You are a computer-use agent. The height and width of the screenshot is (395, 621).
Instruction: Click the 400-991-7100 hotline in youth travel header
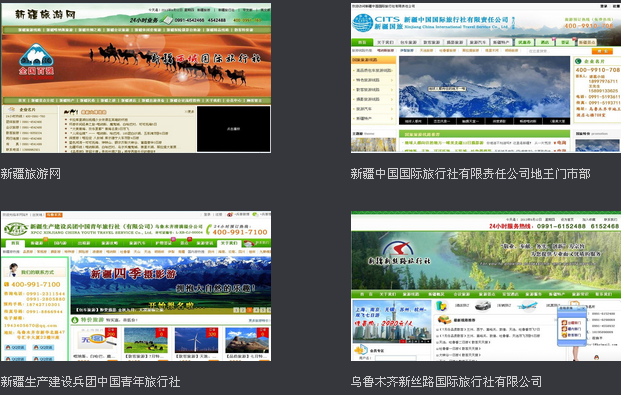pyautogui.click(x=240, y=232)
